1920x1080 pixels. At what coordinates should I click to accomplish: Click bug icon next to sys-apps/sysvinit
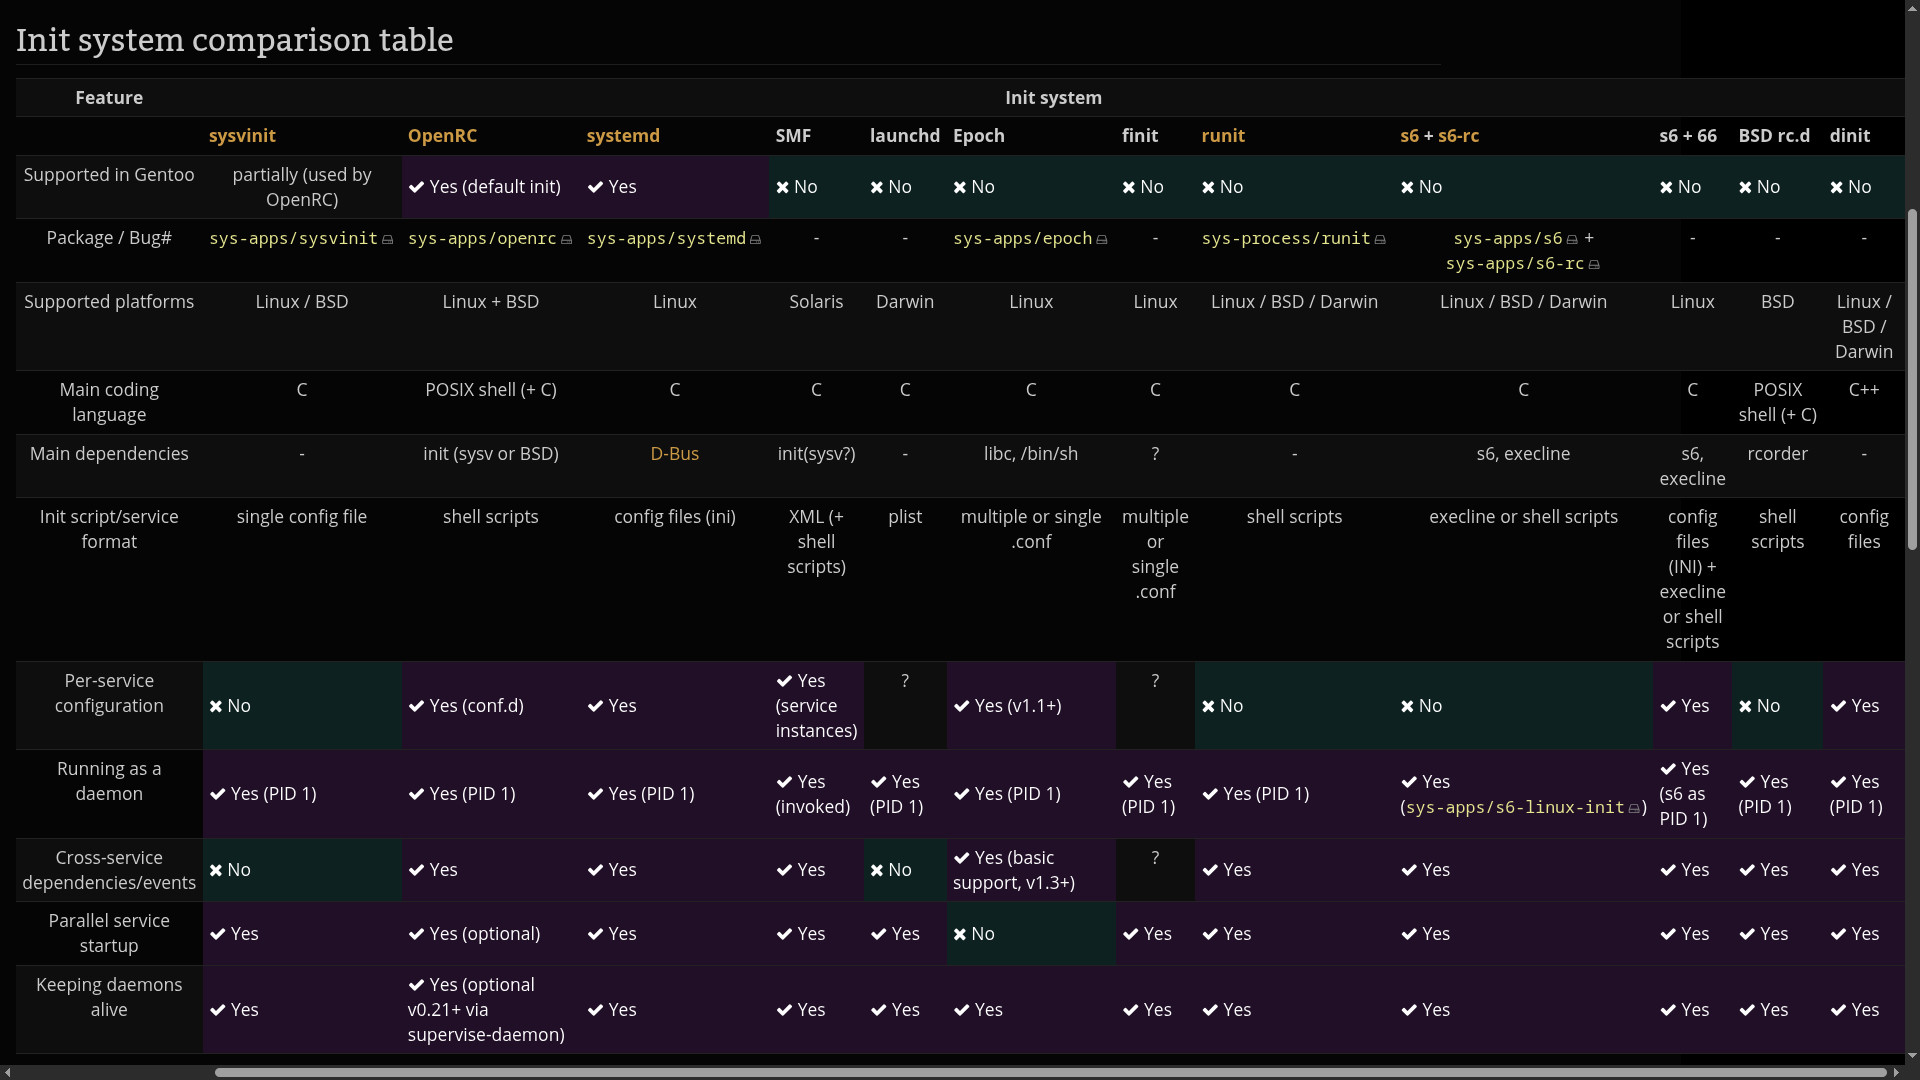[388, 240]
